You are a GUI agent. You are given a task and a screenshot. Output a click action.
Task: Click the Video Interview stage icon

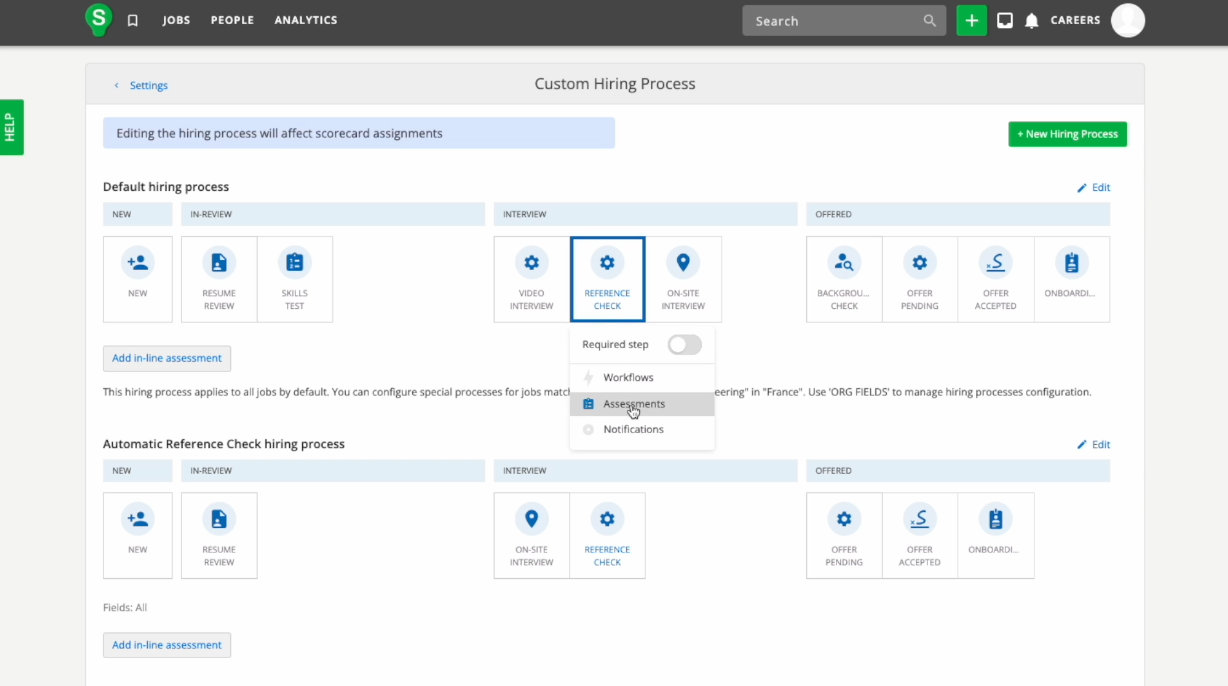[x=531, y=263]
